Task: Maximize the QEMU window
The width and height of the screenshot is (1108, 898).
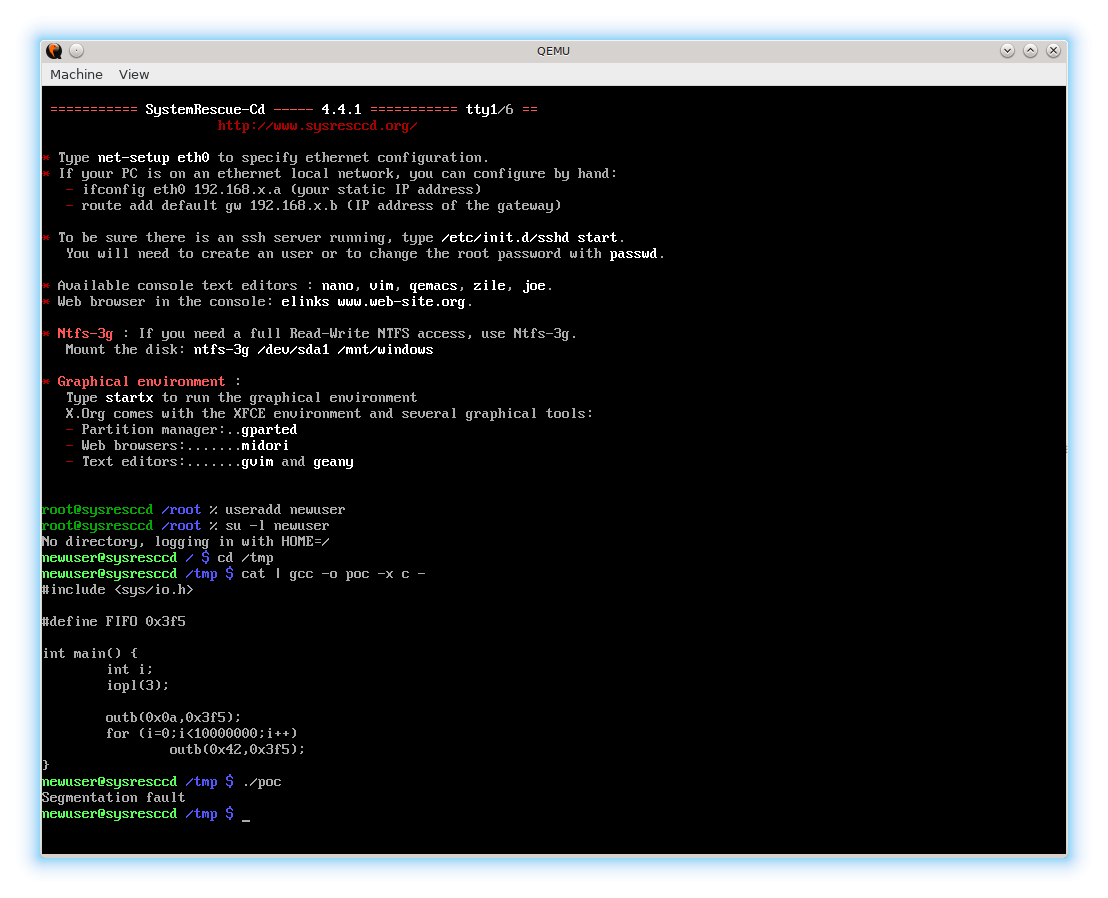Action: (x=1030, y=51)
